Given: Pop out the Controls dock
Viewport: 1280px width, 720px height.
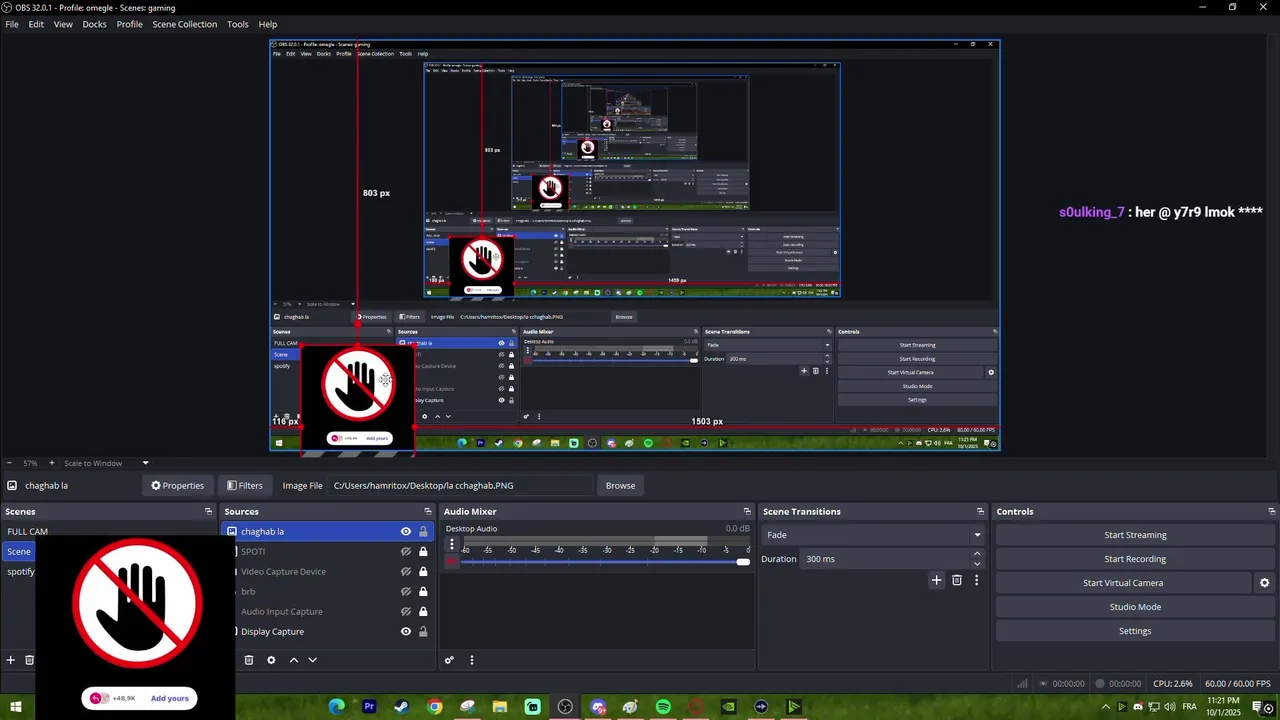Looking at the screenshot, I should pos(1270,512).
